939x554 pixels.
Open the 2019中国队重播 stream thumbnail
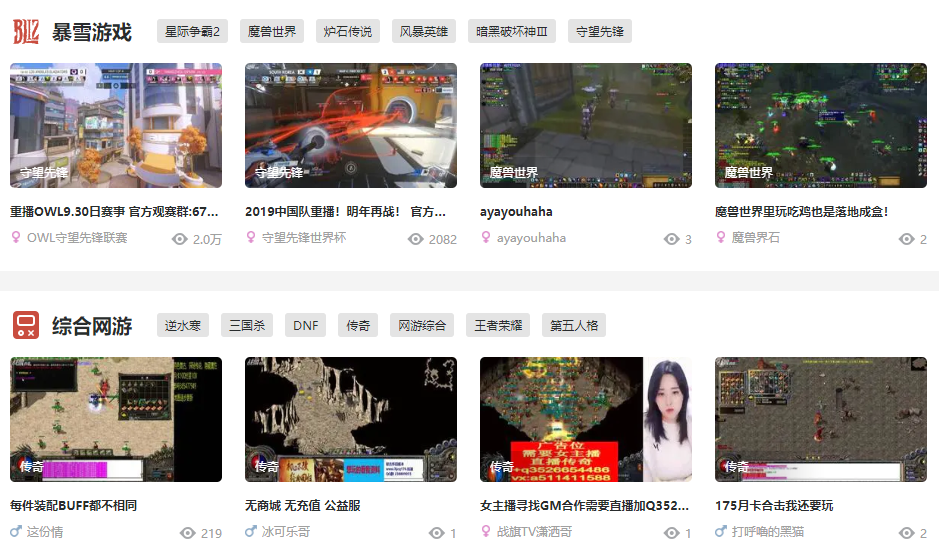(351, 125)
